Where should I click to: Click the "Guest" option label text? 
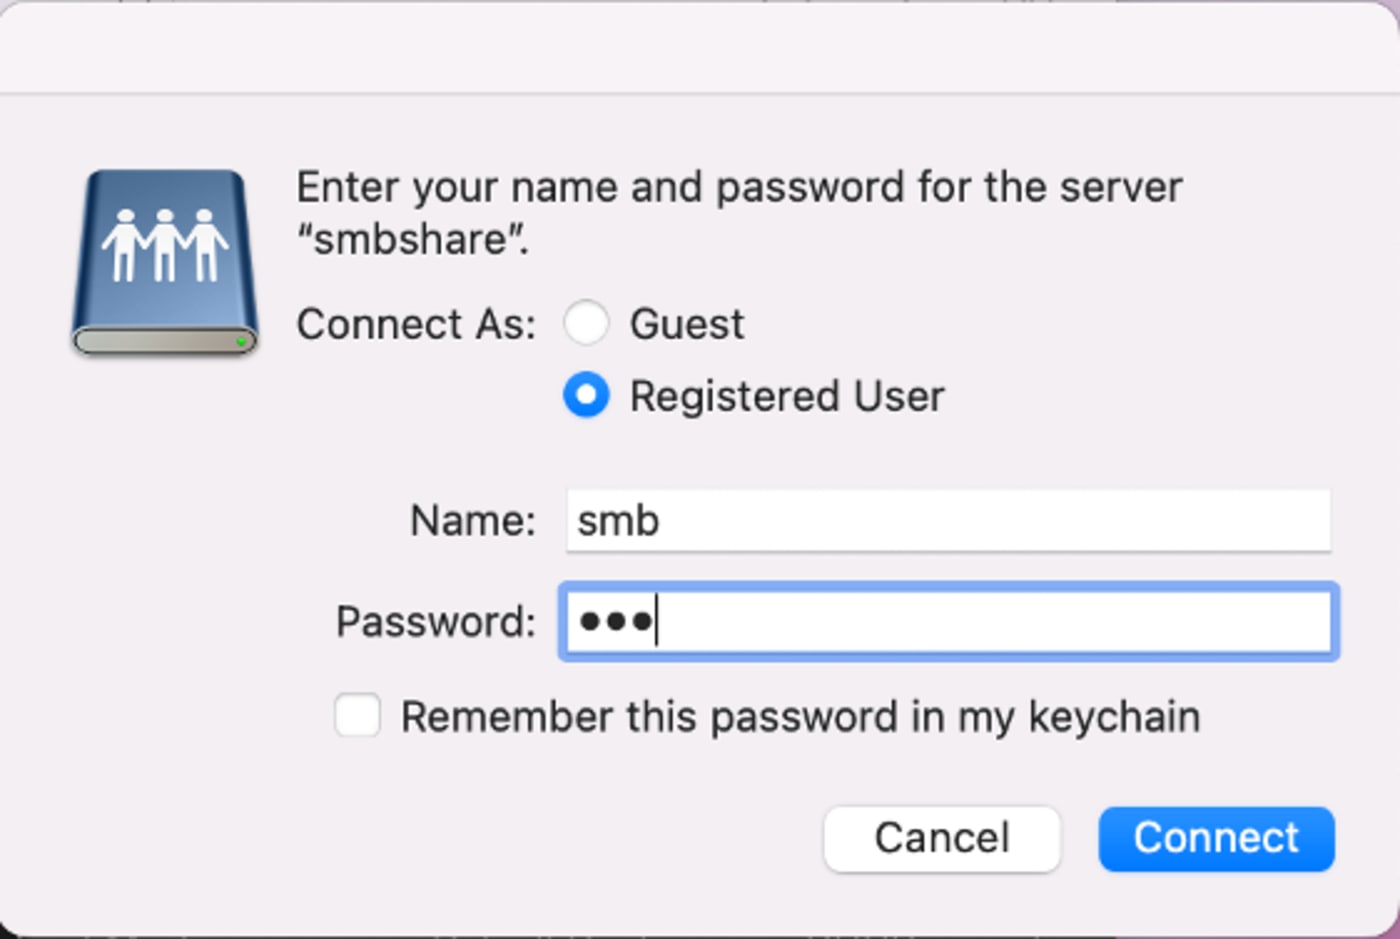click(686, 324)
